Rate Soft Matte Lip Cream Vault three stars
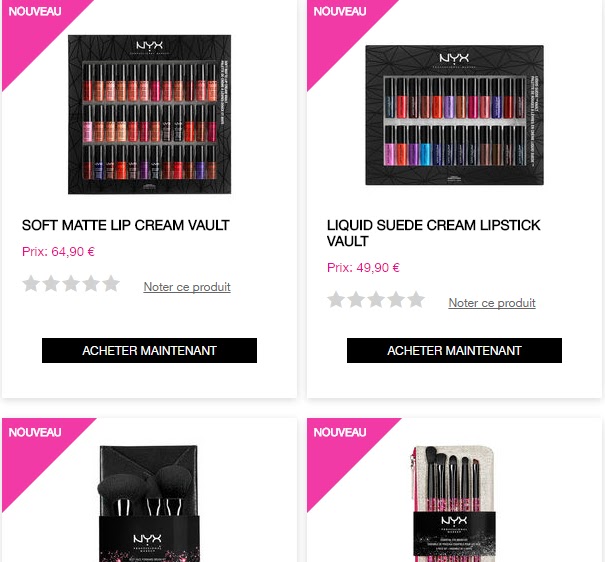The image size is (605, 562). pyautogui.click(x=71, y=284)
